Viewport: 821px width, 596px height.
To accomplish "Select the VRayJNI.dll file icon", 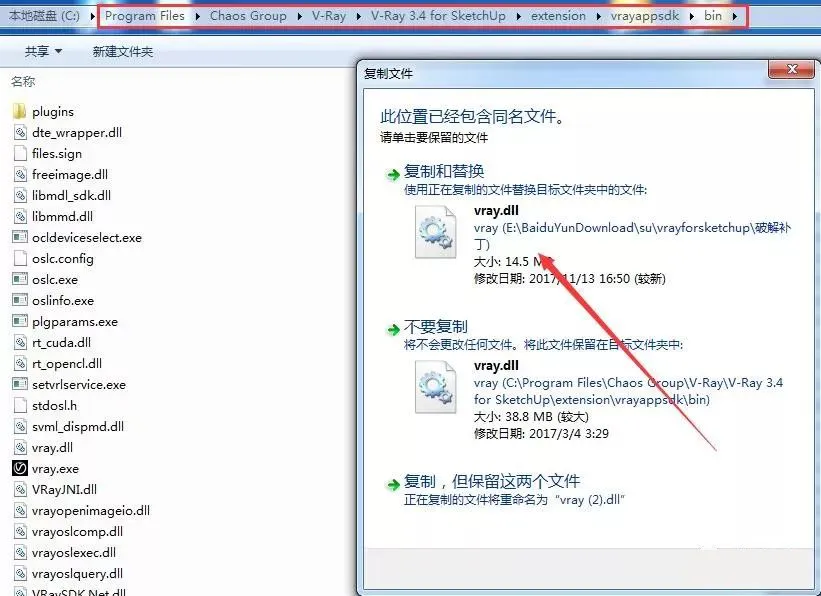I will coord(20,489).
